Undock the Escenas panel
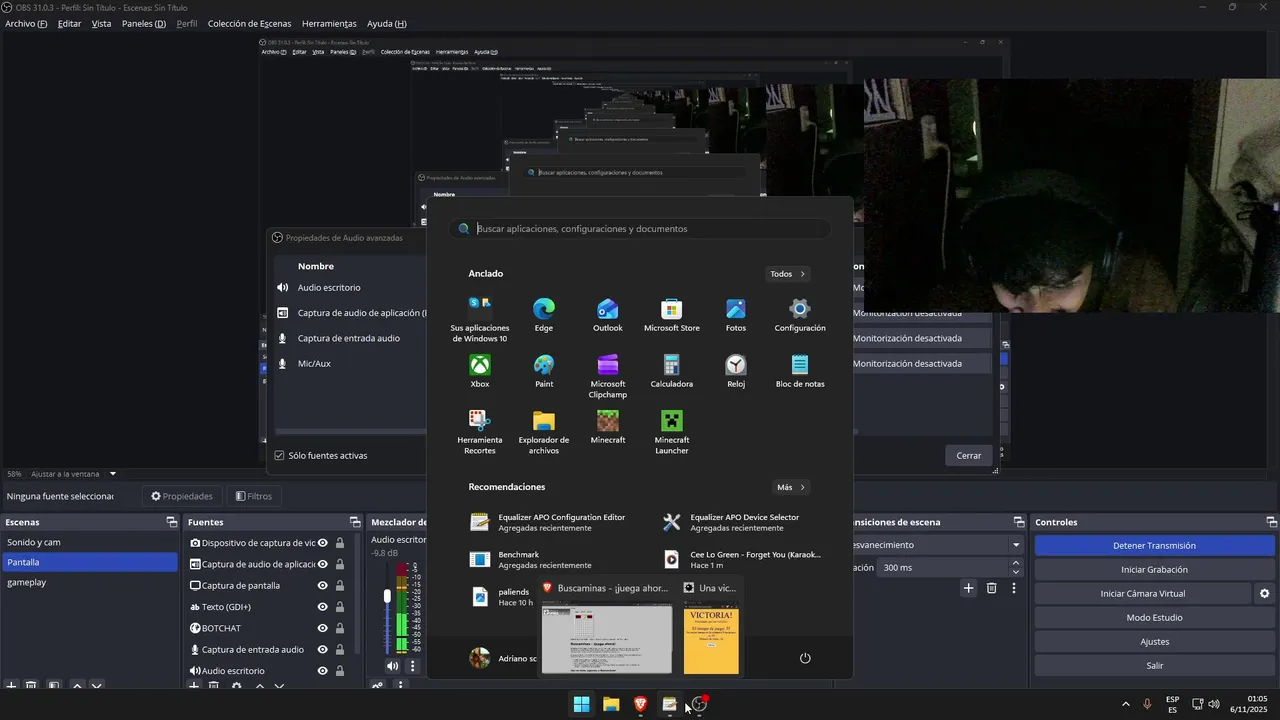Viewport: 1280px width, 720px height. point(171,522)
